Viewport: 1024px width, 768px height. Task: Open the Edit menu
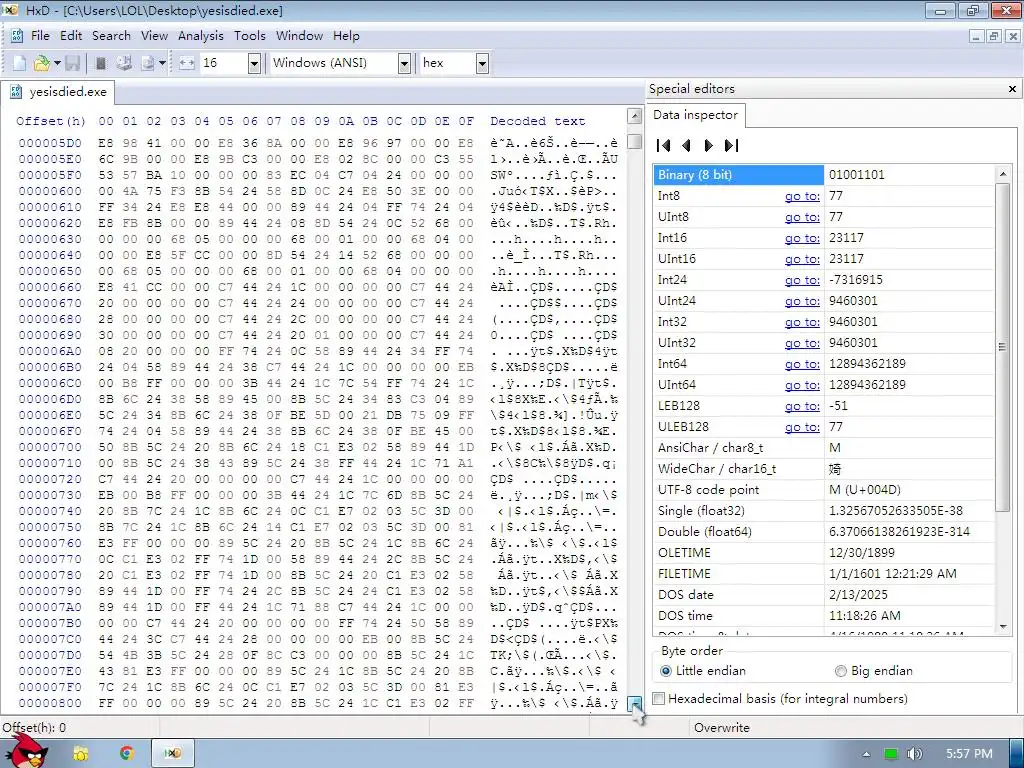point(71,36)
